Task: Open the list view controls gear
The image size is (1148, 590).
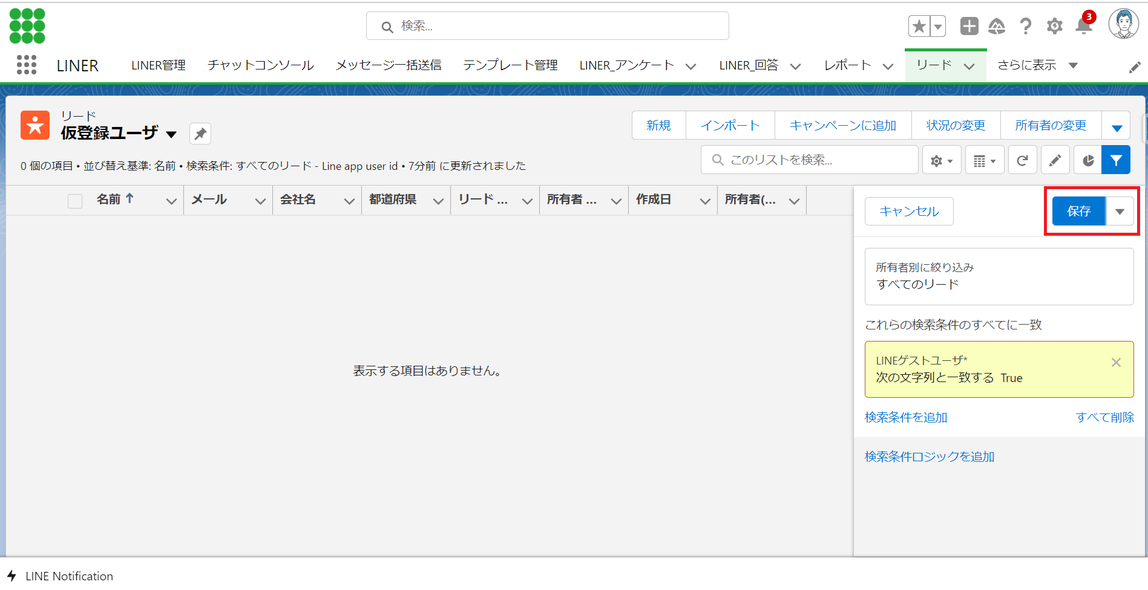Action: 942,160
